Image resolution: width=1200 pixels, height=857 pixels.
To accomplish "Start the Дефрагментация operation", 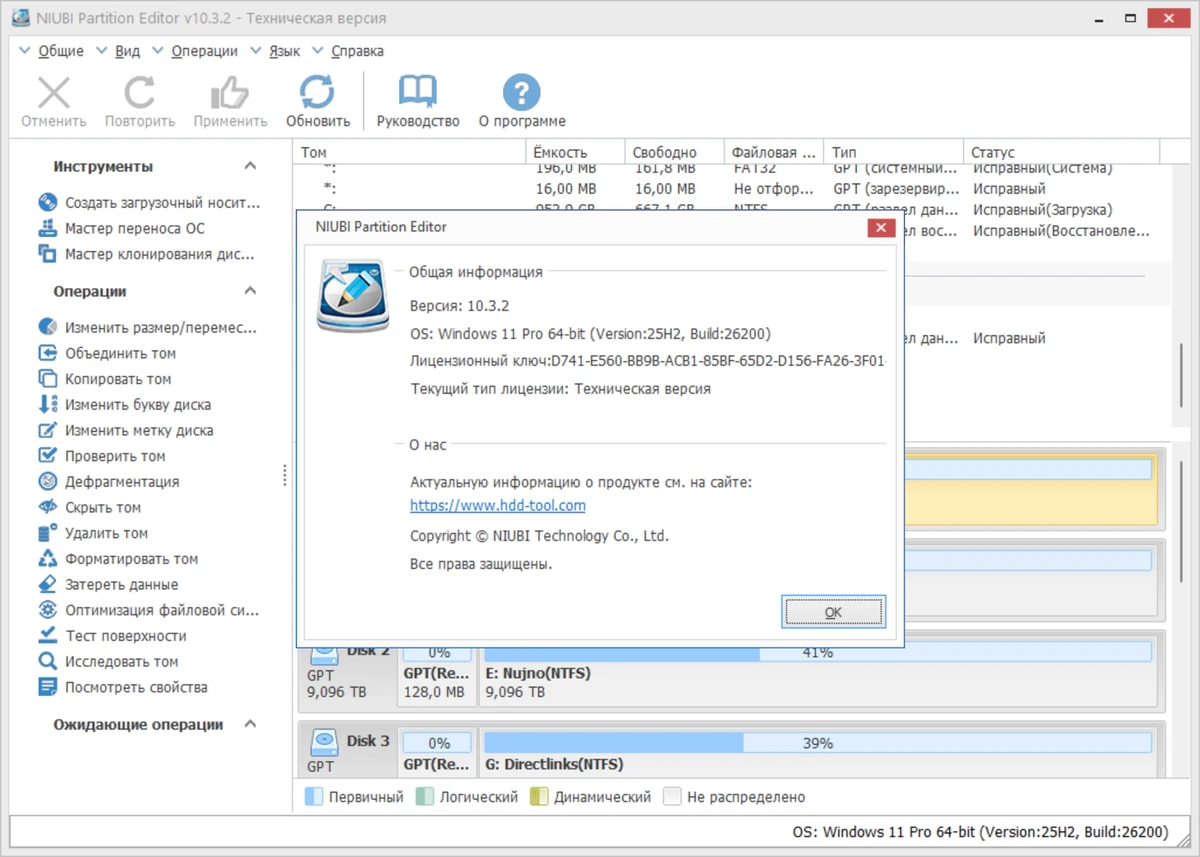I will coord(109,482).
